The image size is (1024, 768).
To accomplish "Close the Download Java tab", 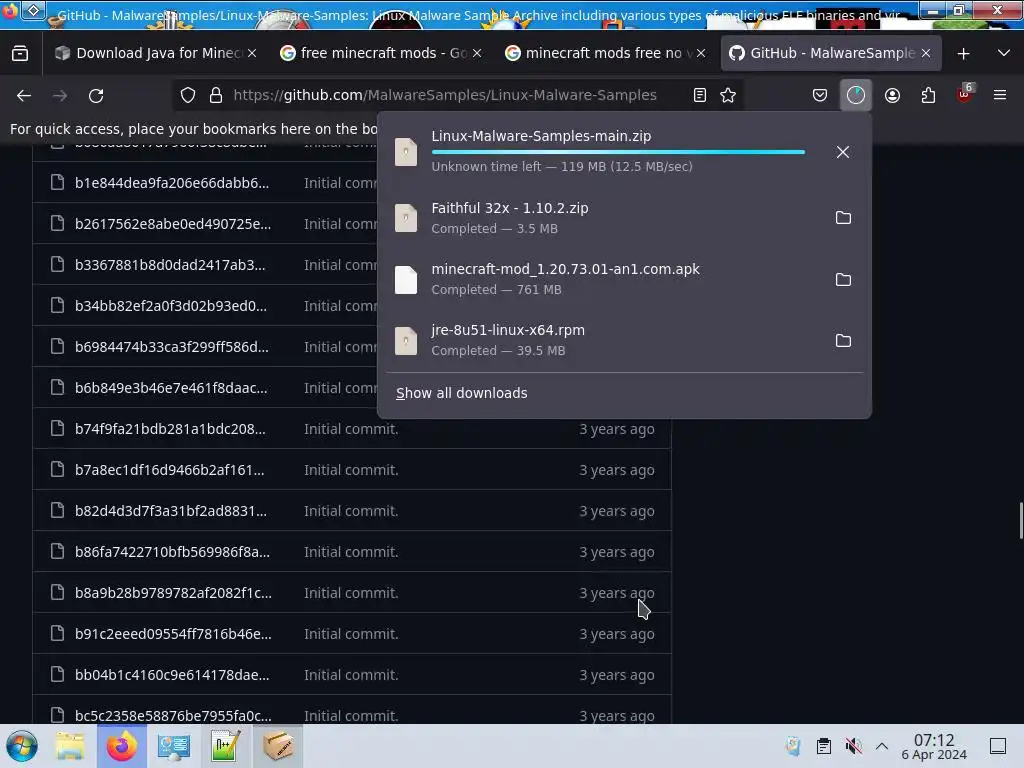I will tap(252, 53).
